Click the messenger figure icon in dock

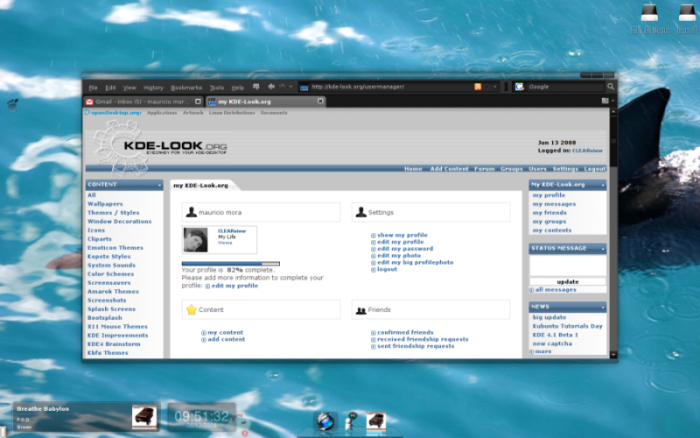[351, 421]
